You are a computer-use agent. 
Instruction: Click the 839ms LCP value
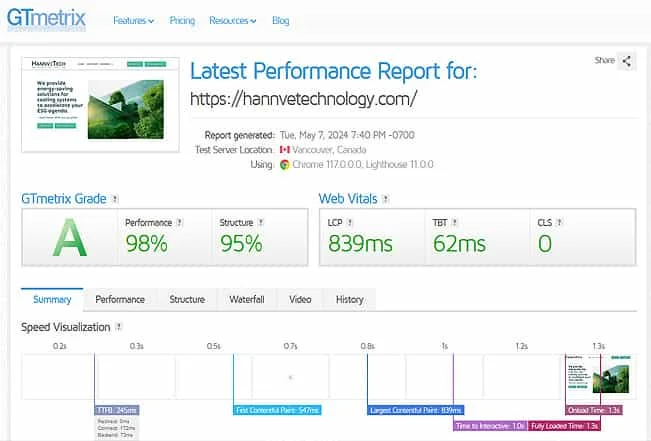(x=360, y=243)
